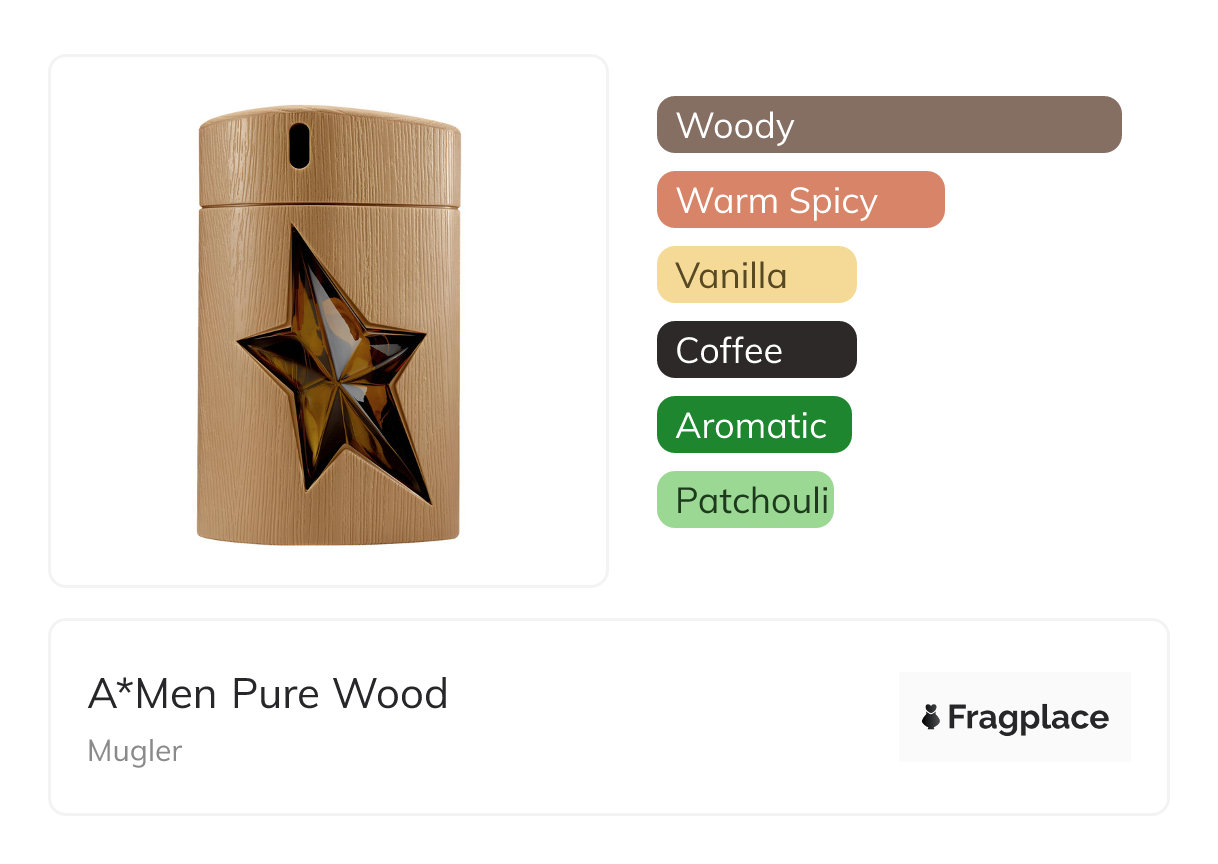Click the word Wood in perfume title
1218x864 pixels.
pos(391,694)
